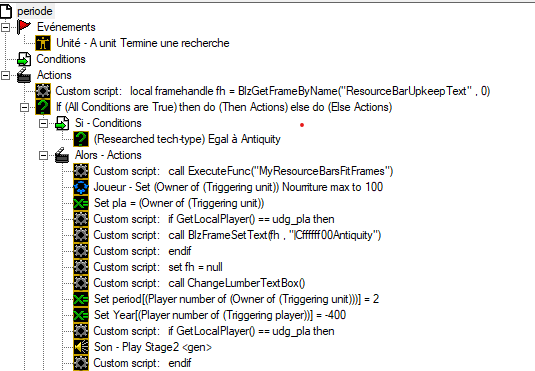
Task: Collapse the If/Then/Else action node
Action: point(25,107)
